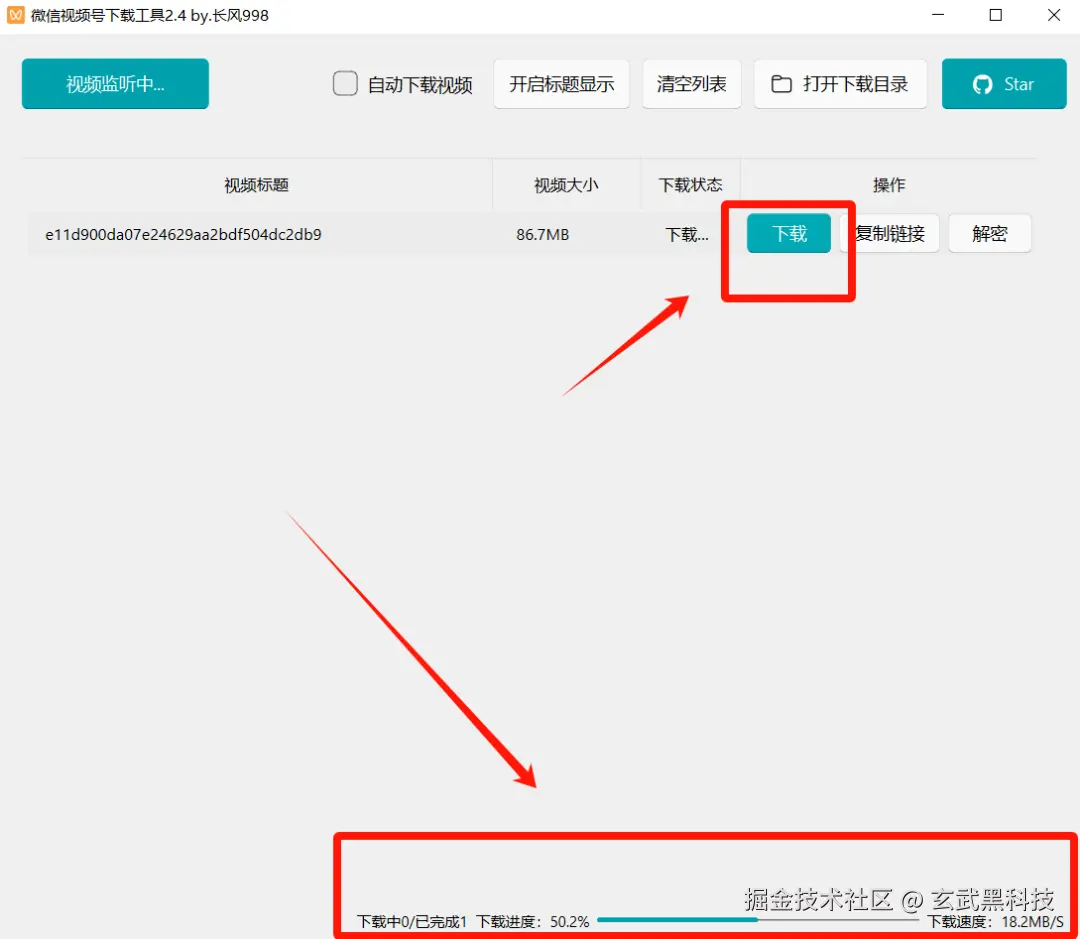
Task: Click the 操作 column header
Action: (889, 185)
